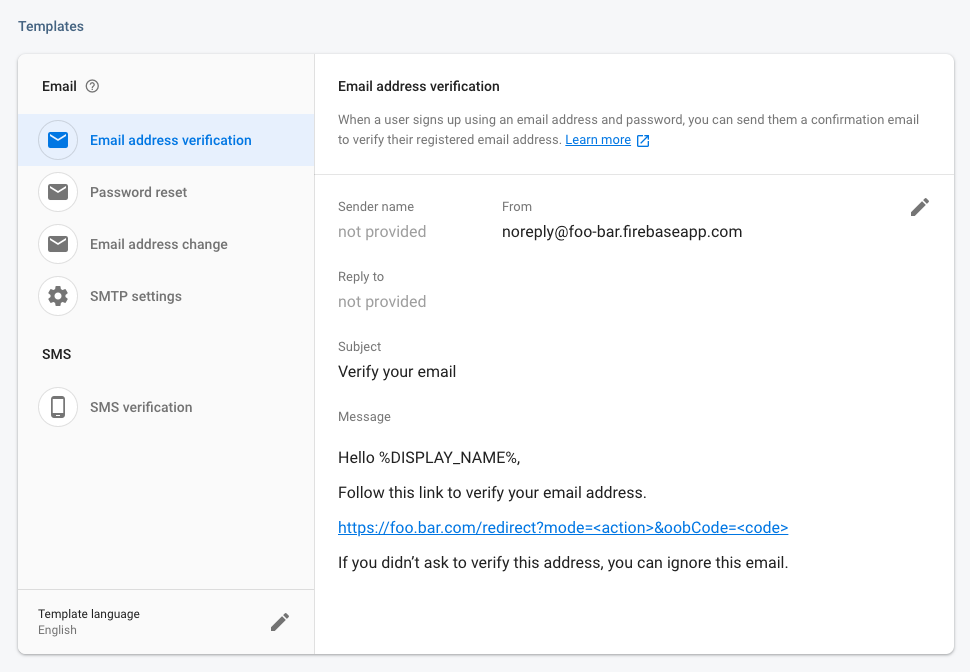Open the Password reset text label
This screenshot has height=672, width=970.
click(139, 192)
